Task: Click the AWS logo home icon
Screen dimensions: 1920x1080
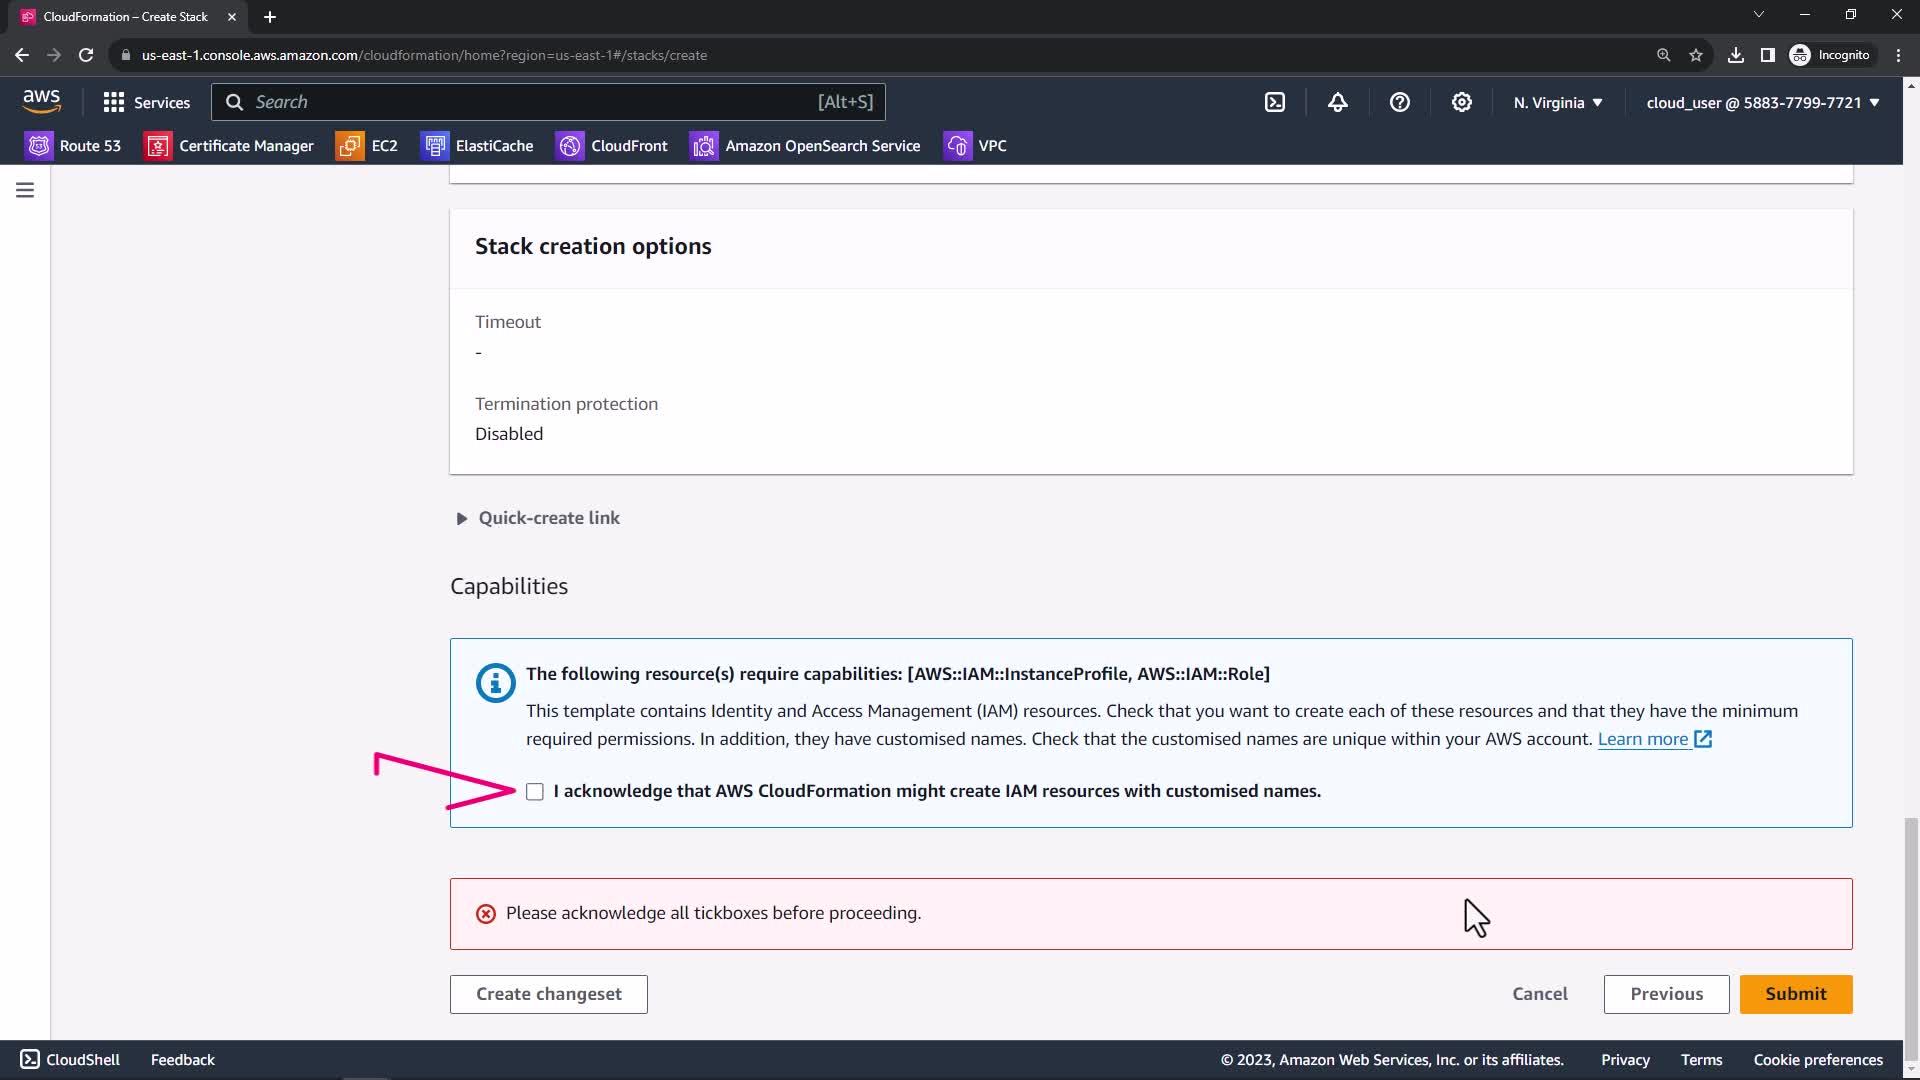Action: click(x=41, y=101)
